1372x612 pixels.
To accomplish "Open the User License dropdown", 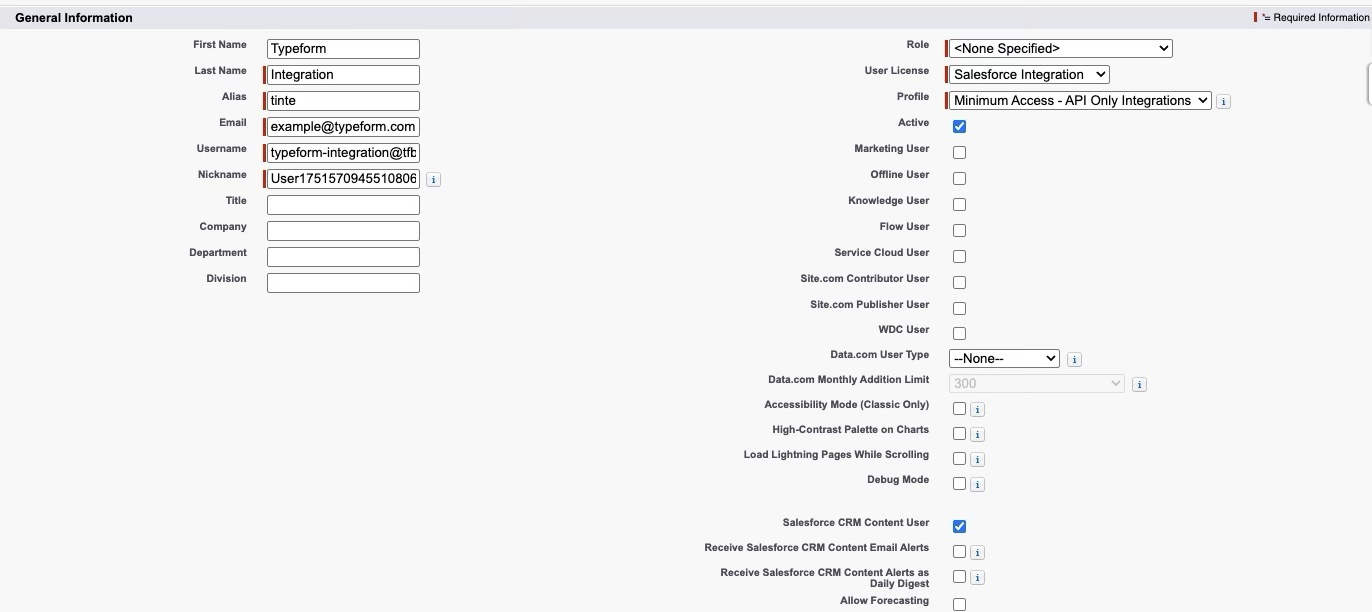I will (x=1029, y=75).
